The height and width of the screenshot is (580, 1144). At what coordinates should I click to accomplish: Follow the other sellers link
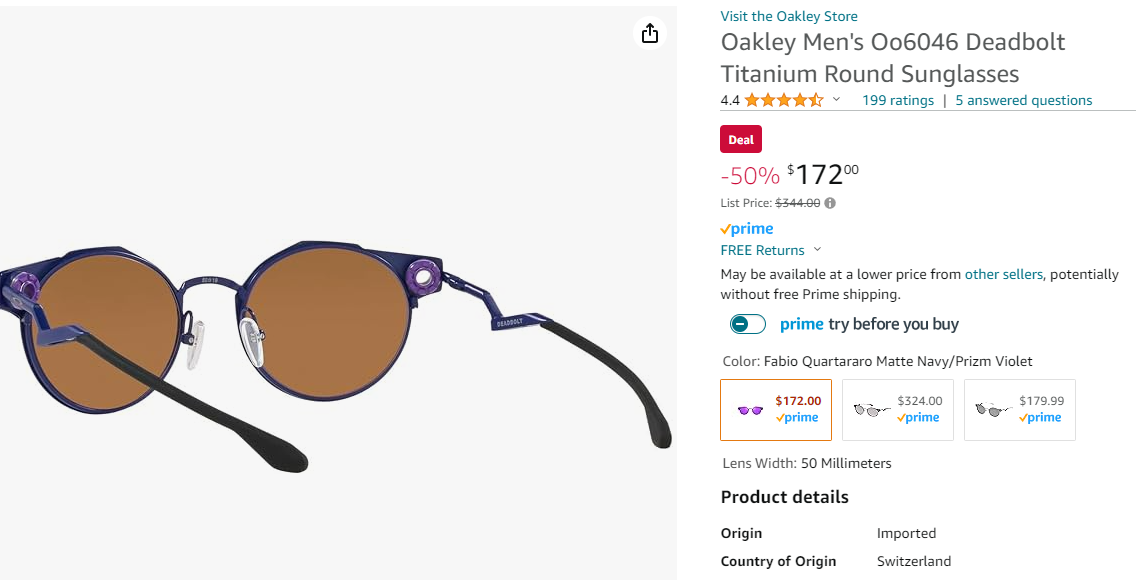[x=1003, y=274]
